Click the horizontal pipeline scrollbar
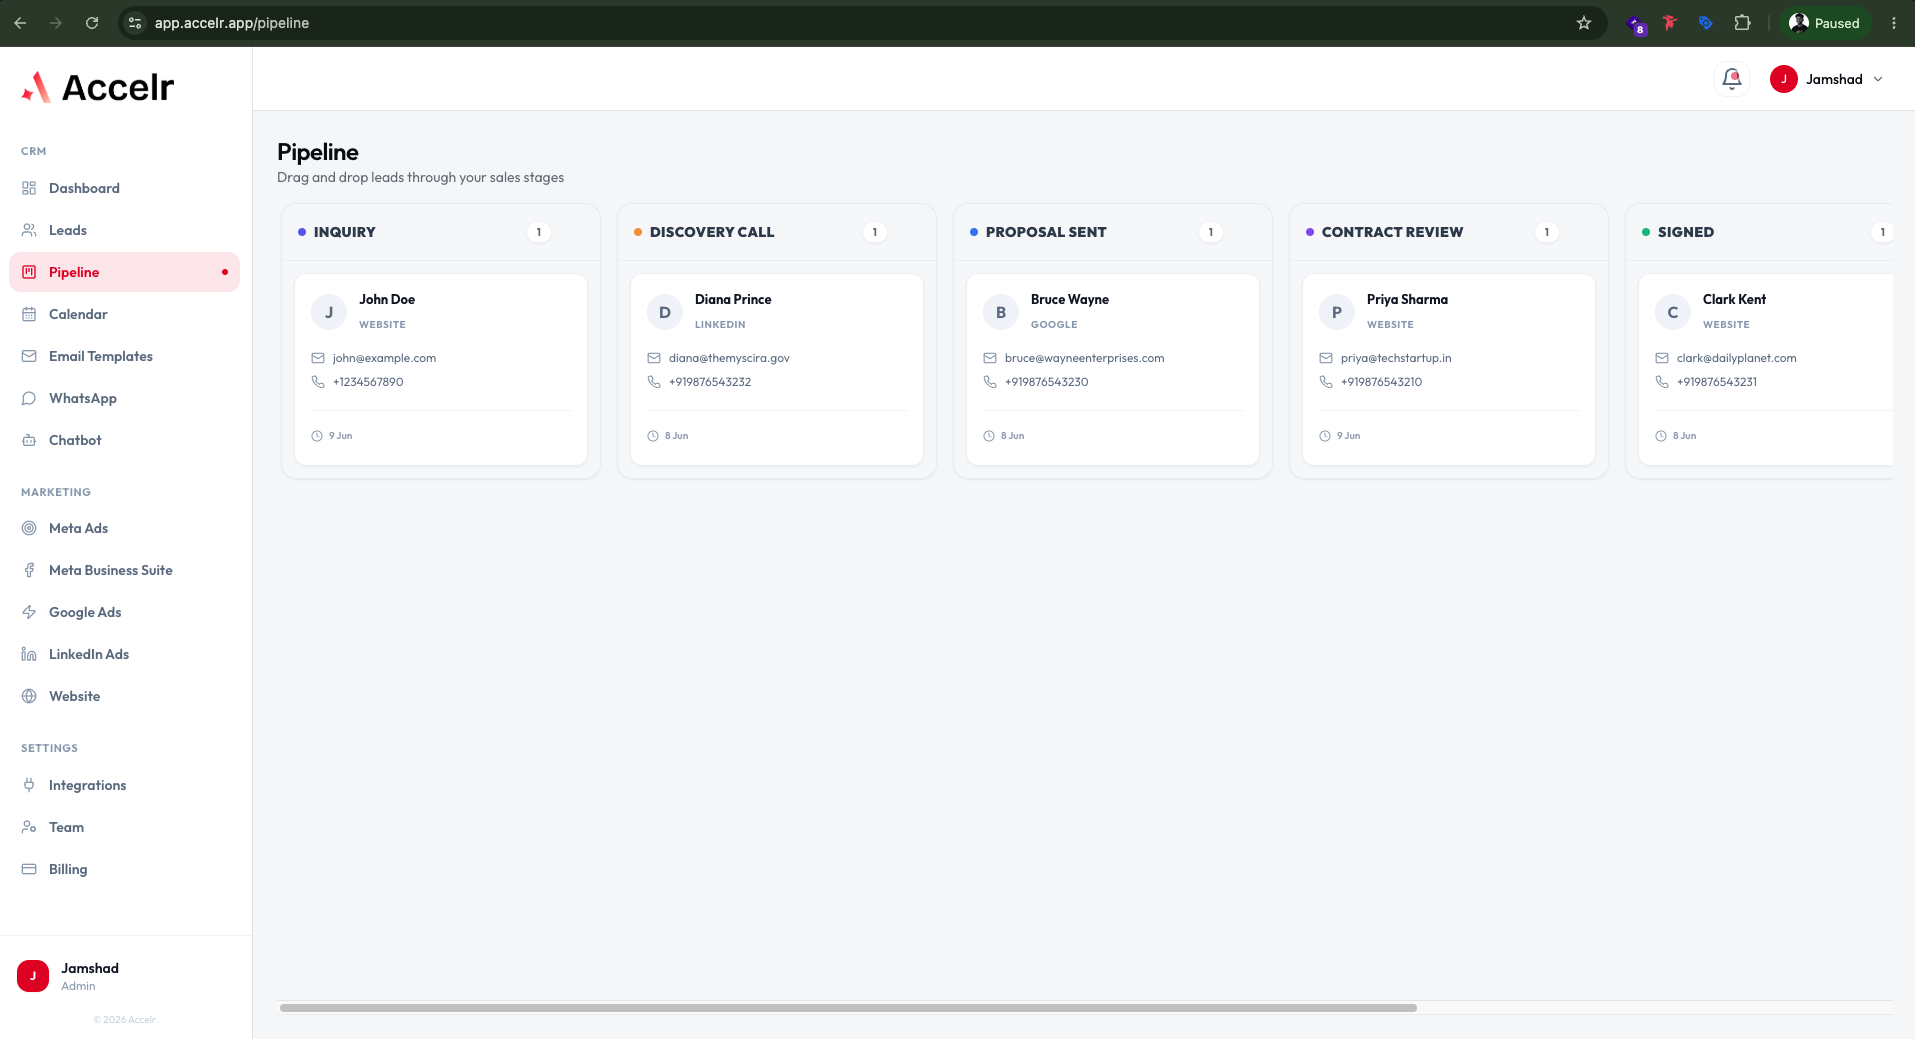This screenshot has height=1039, width=1915. [x=848, y=1008]
